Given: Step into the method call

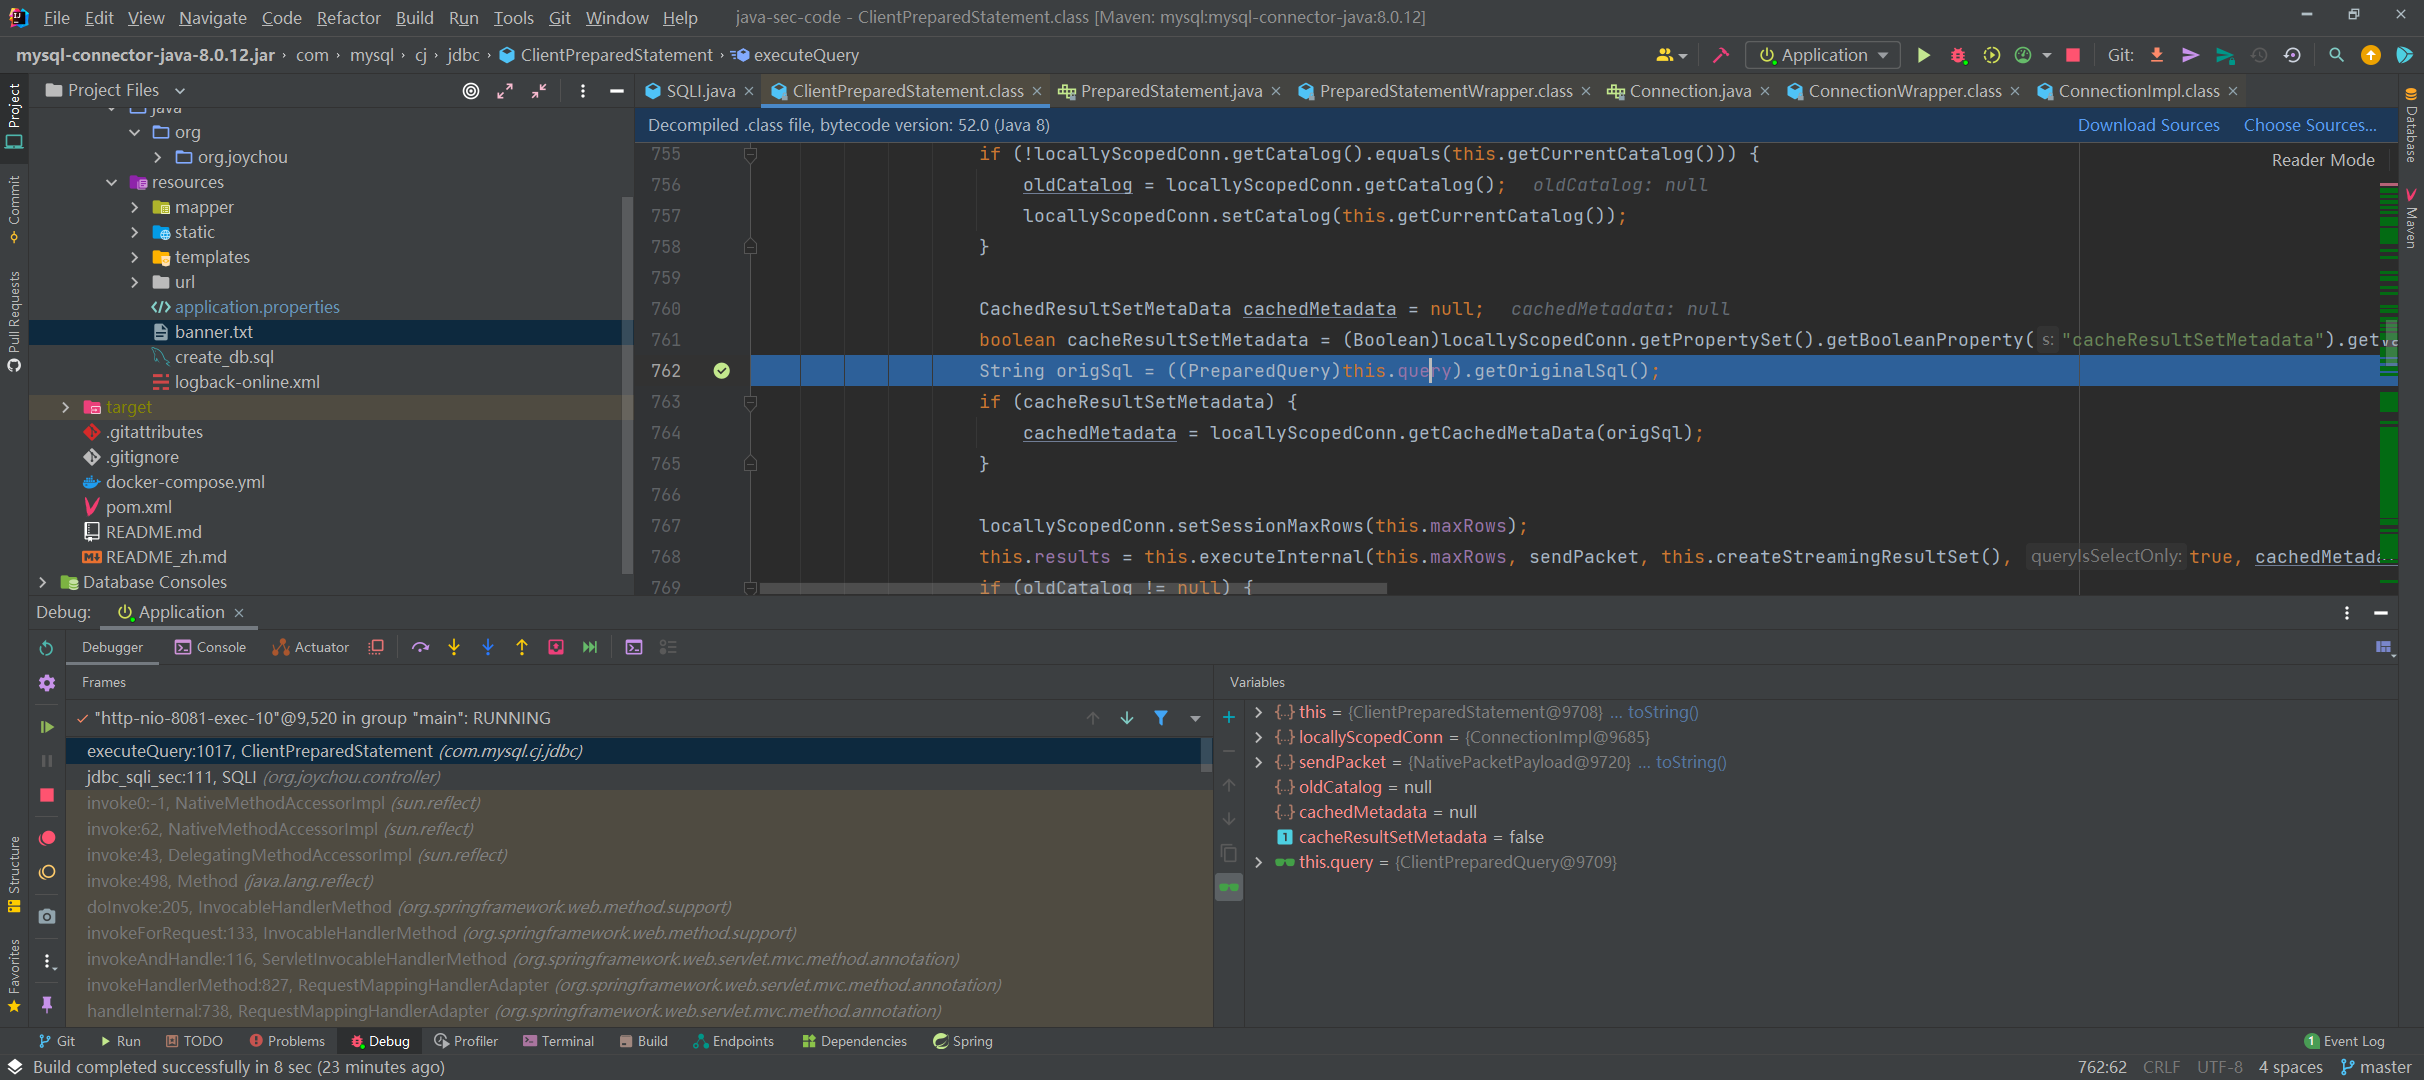Looking at the screenshot, I should coord(455,647).
